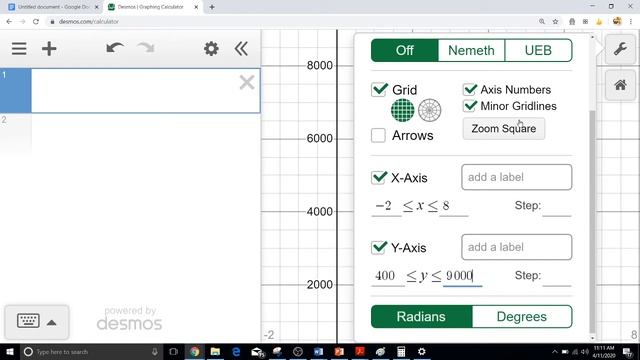
Task: Select the polar grid style icon
Action: point(430,110)
